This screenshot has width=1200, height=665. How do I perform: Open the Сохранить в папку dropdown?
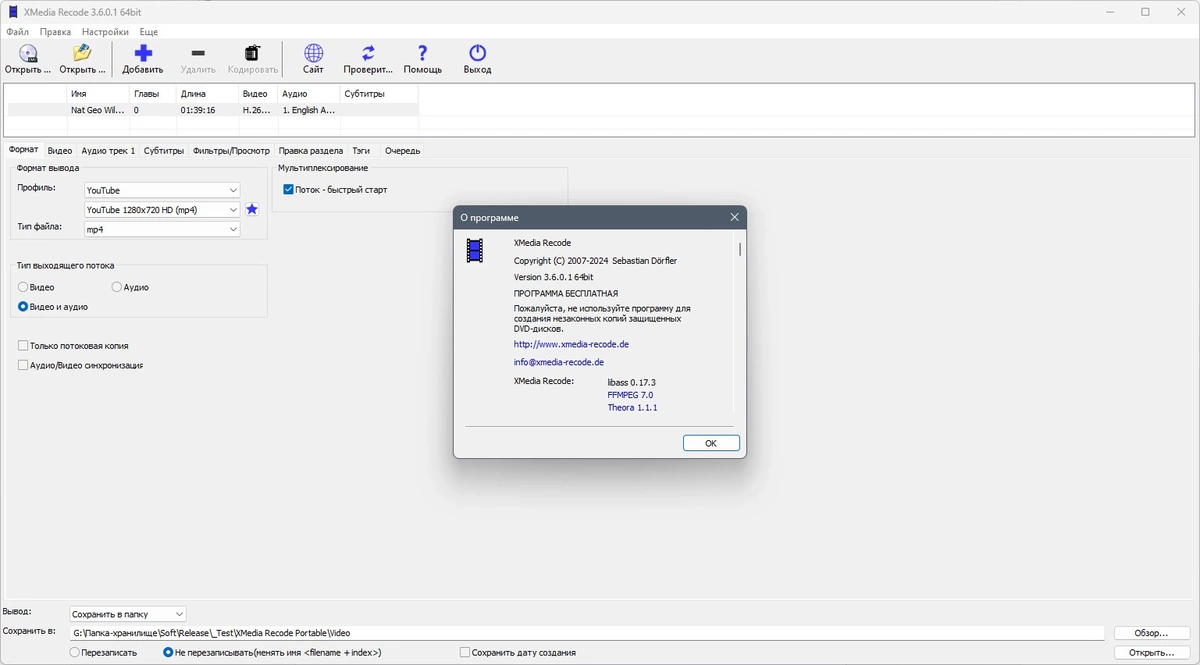click(128, 614)
